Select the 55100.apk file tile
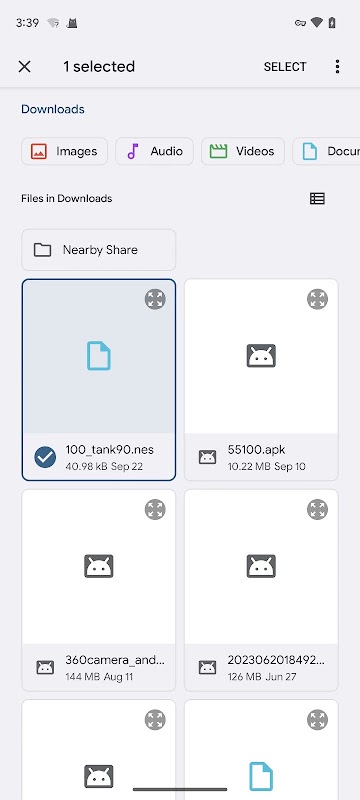Viewport: 360px width, 800px height. [x=261, y=380]
